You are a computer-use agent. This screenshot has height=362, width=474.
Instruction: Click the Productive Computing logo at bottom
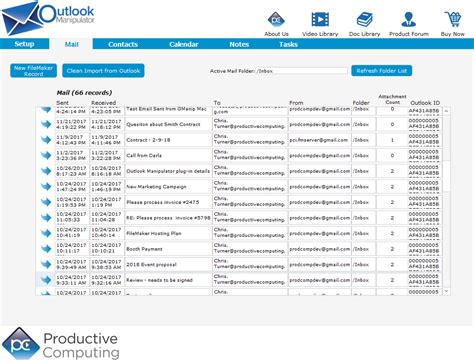click(60, 345)
